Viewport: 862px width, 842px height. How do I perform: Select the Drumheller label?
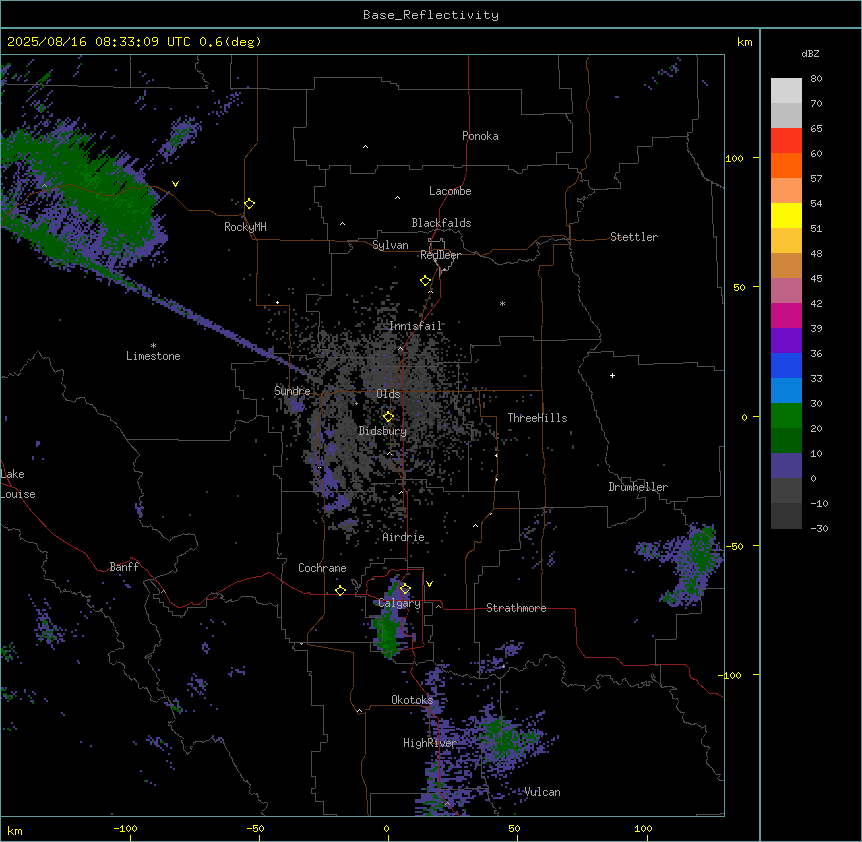click(638, 487)
